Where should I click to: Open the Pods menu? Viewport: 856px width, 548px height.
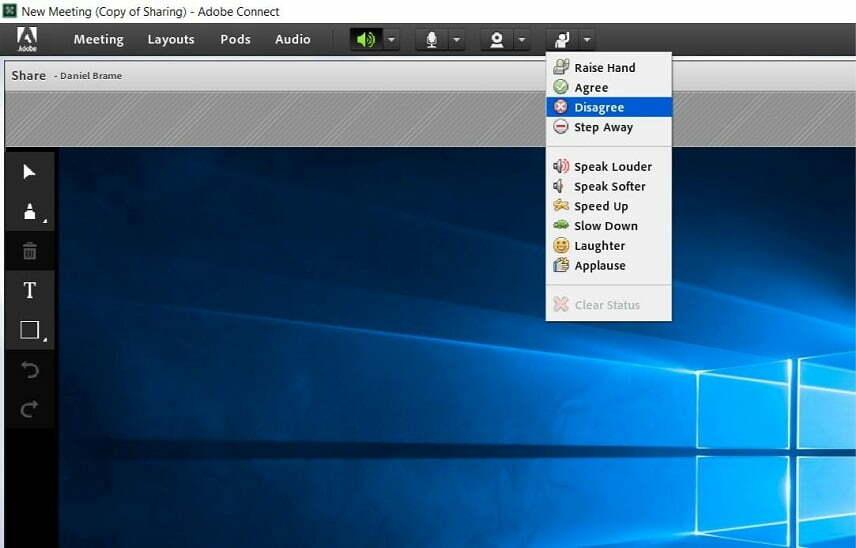[x=235, y=39]
